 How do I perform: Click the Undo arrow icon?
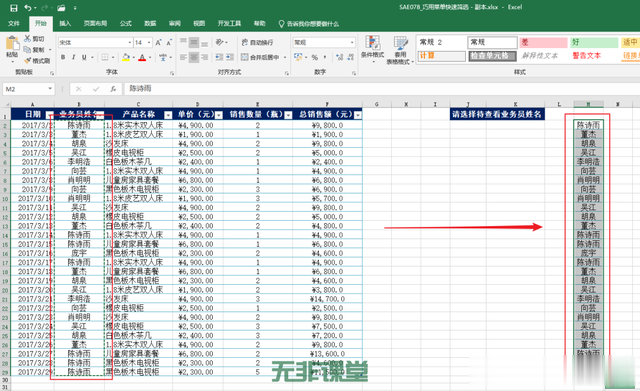(28, 8)
